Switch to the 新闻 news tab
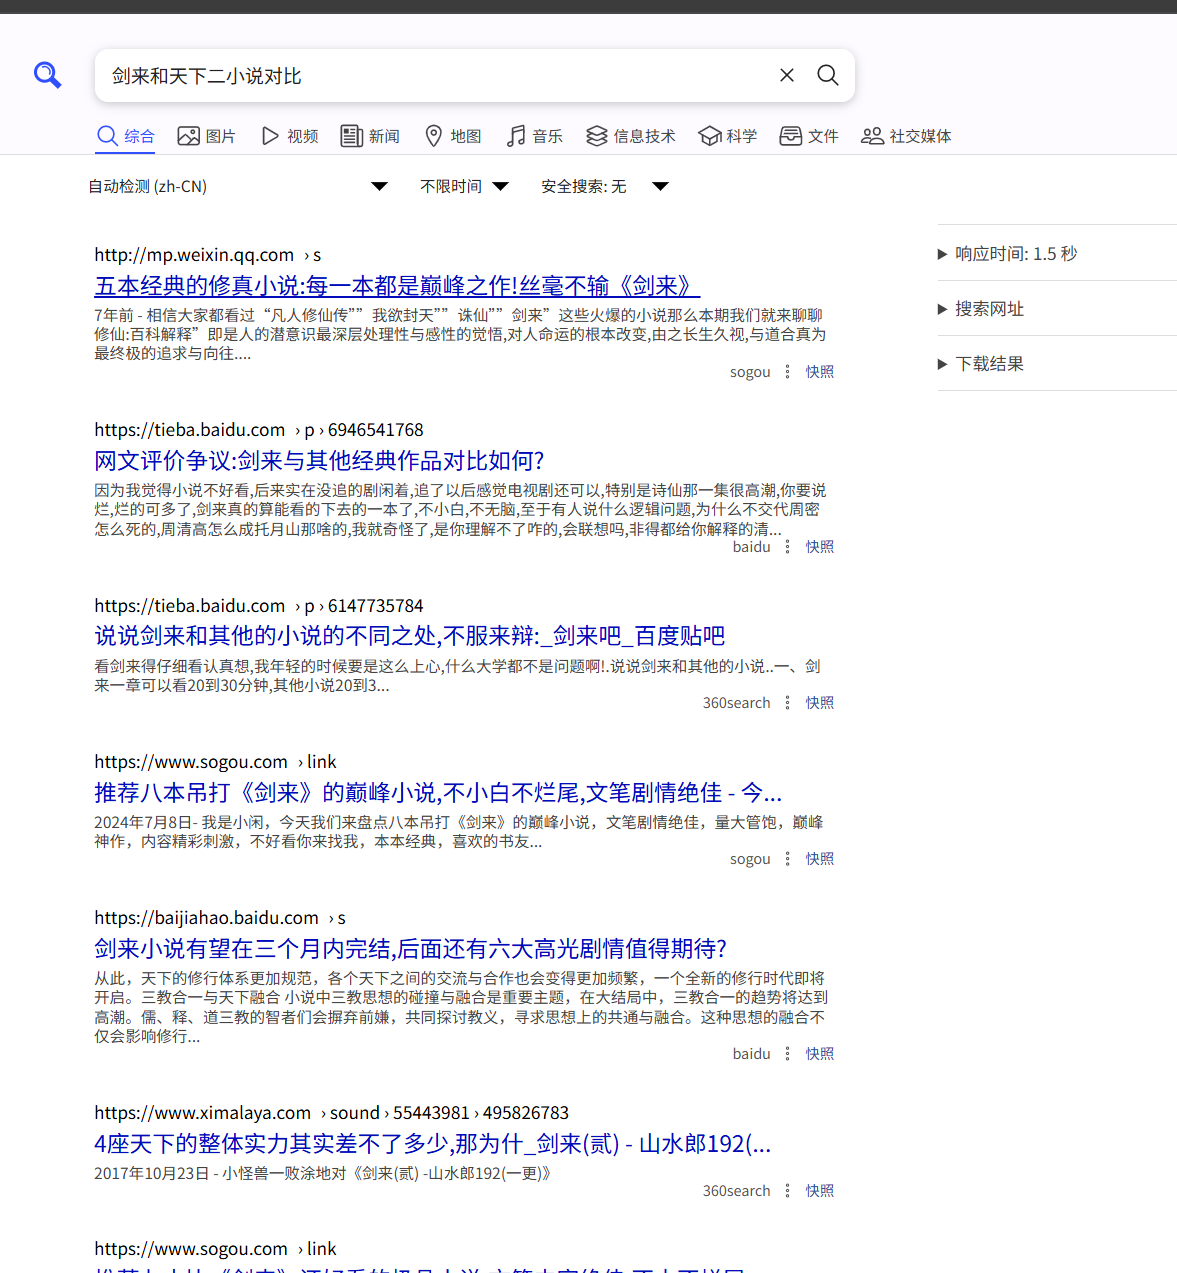1177x1273 pixels. click(x=371, y=136)
